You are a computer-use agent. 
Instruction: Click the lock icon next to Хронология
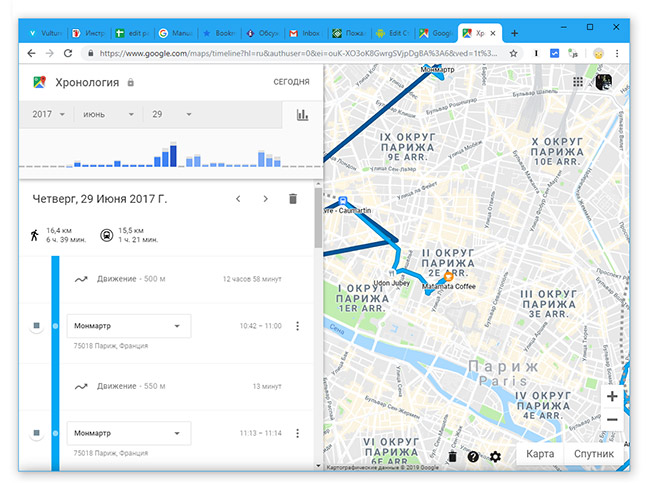(x=131, y=83)
